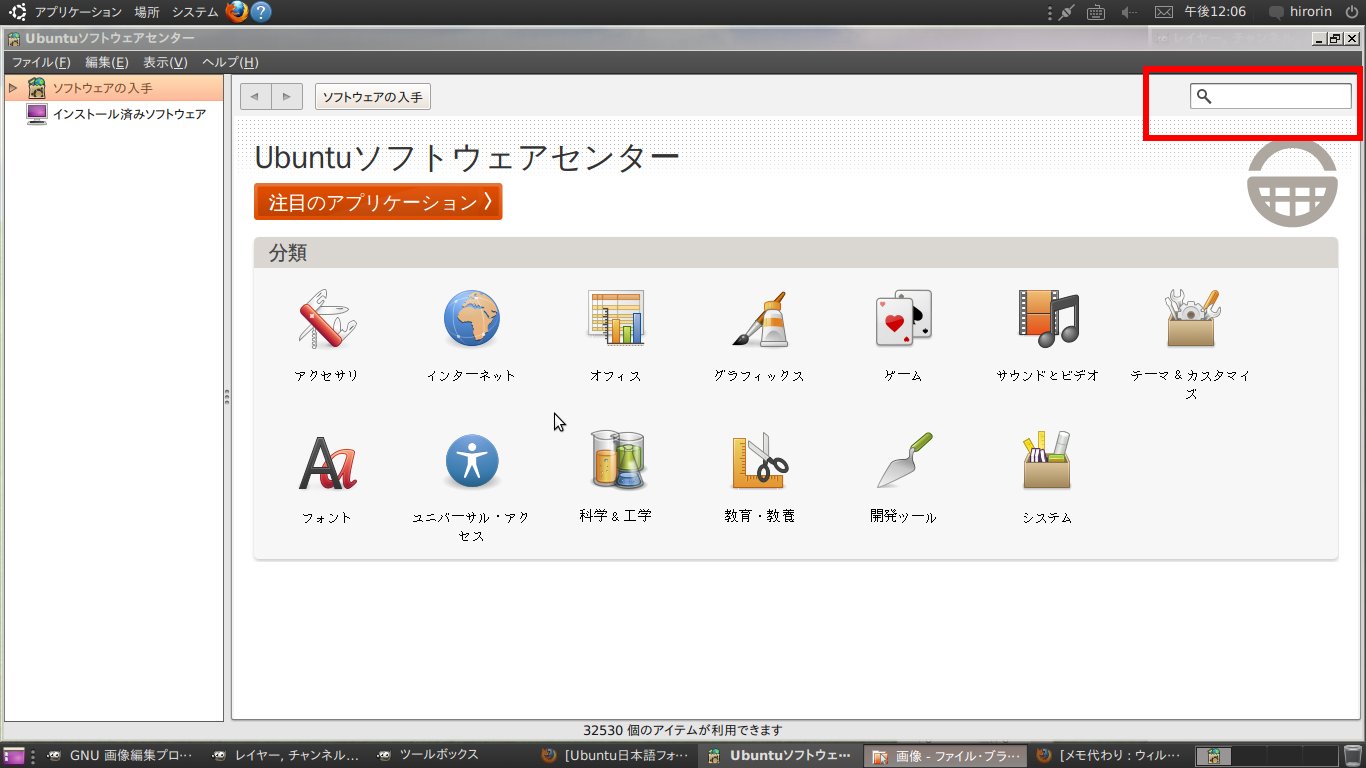Click the trash icon in bottom panel
This screenshot has height=768, width=1366.
[x=1352, y=756]
